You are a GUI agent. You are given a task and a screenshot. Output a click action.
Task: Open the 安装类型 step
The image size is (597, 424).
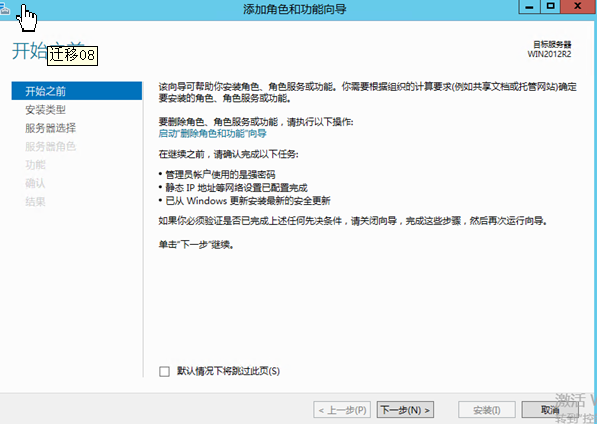pos(45,110)
